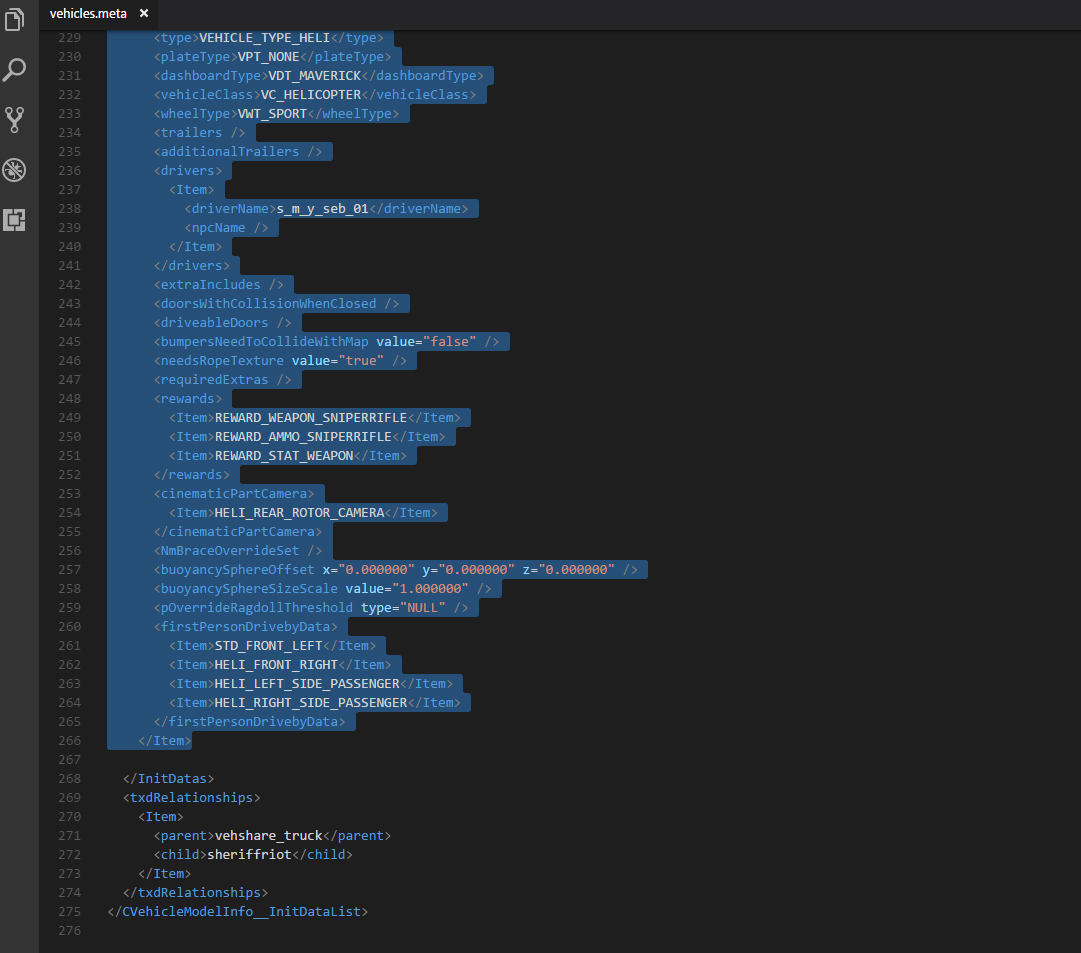
Task: Click sheriffriot child value
Action: (x=249, y=854)
